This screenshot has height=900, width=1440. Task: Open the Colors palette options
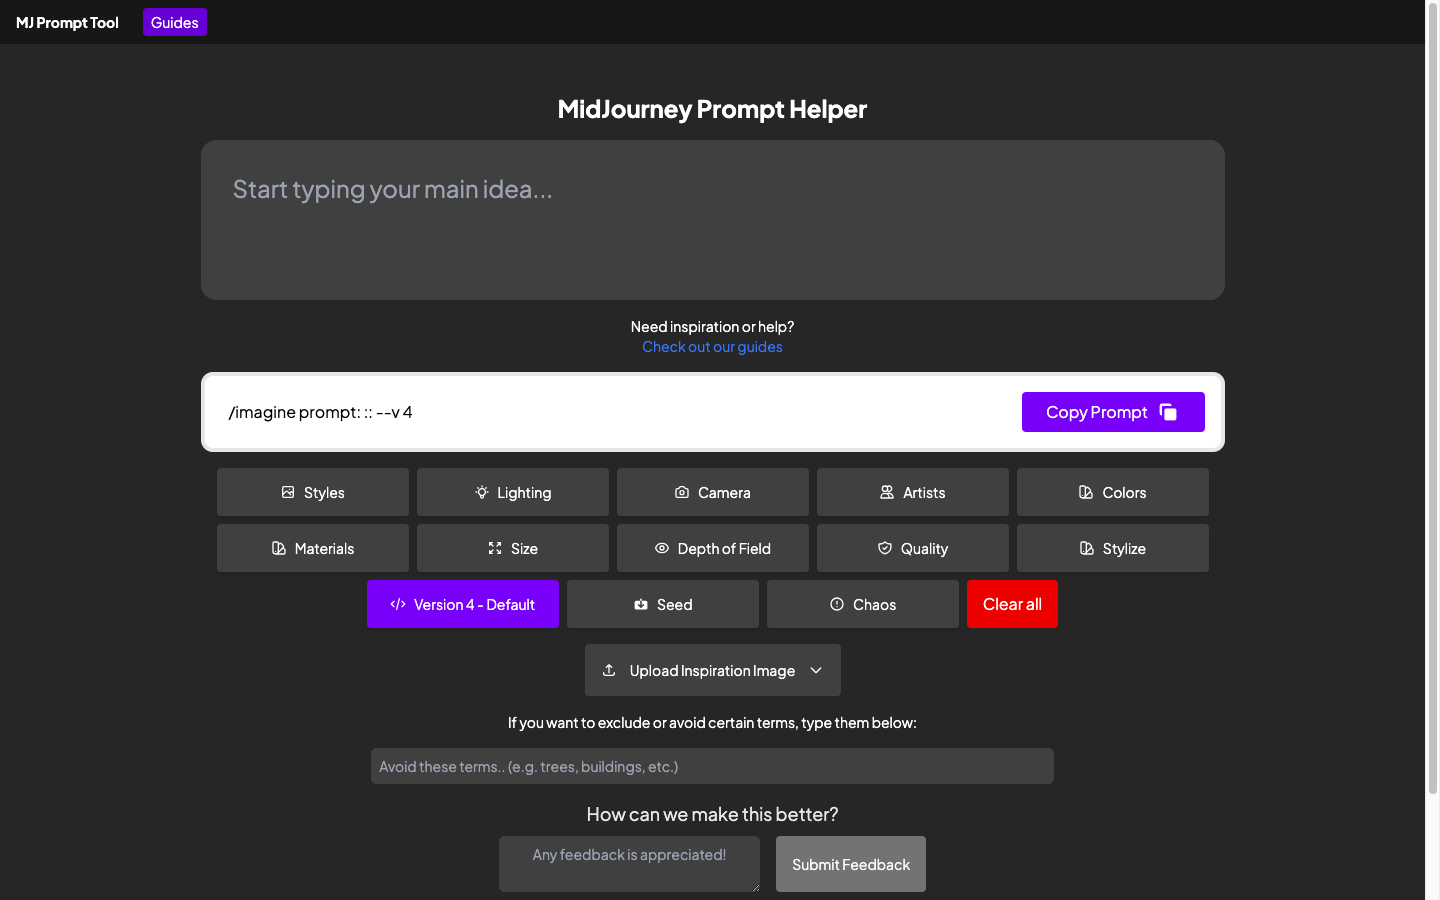[x=1113, y=492]
